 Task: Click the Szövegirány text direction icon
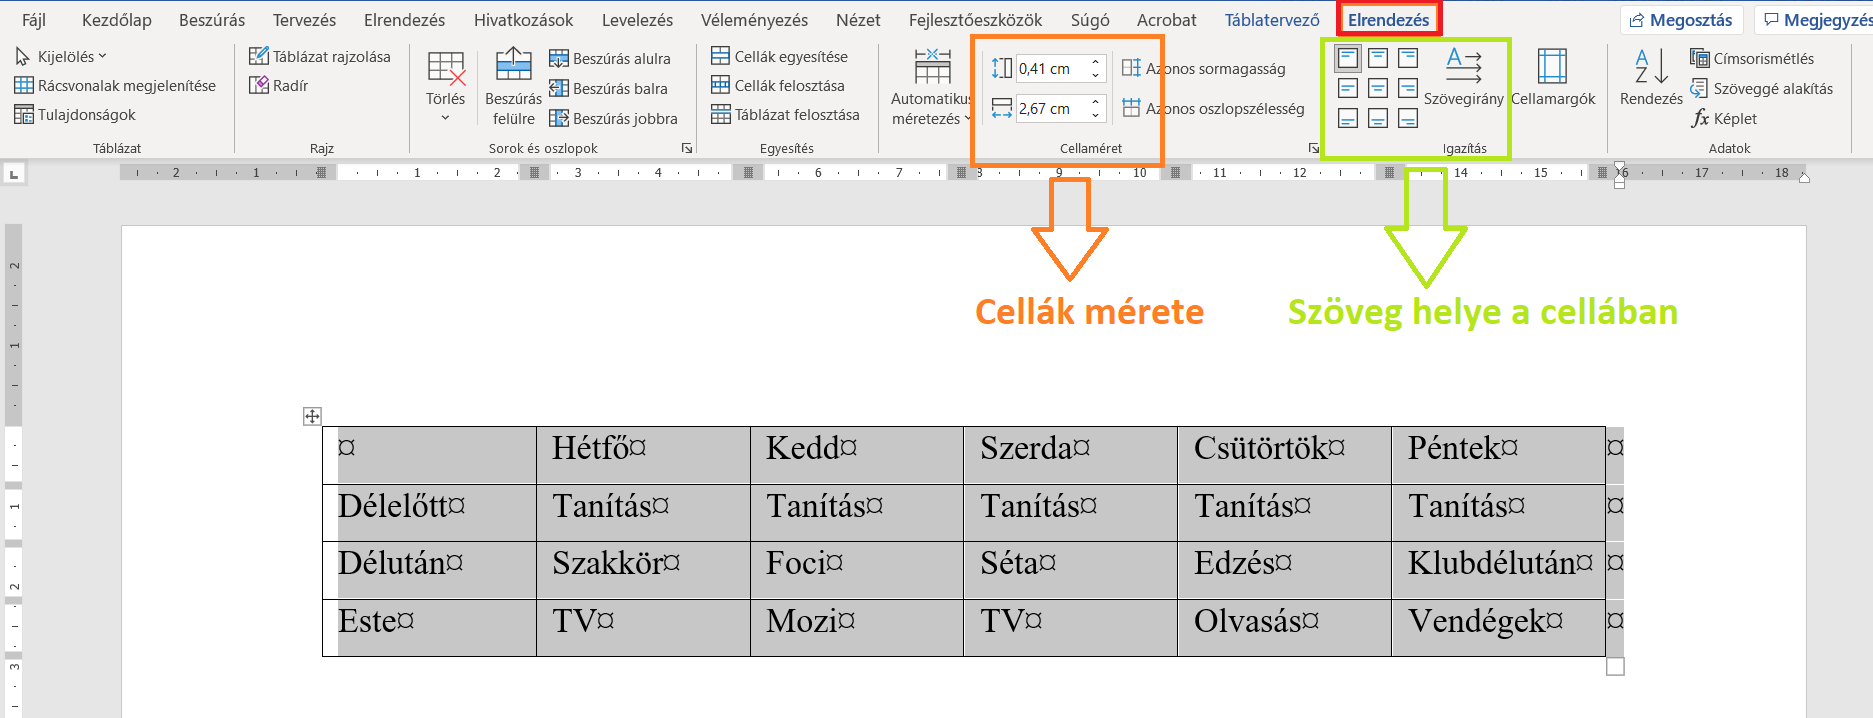click(1463, 66)
